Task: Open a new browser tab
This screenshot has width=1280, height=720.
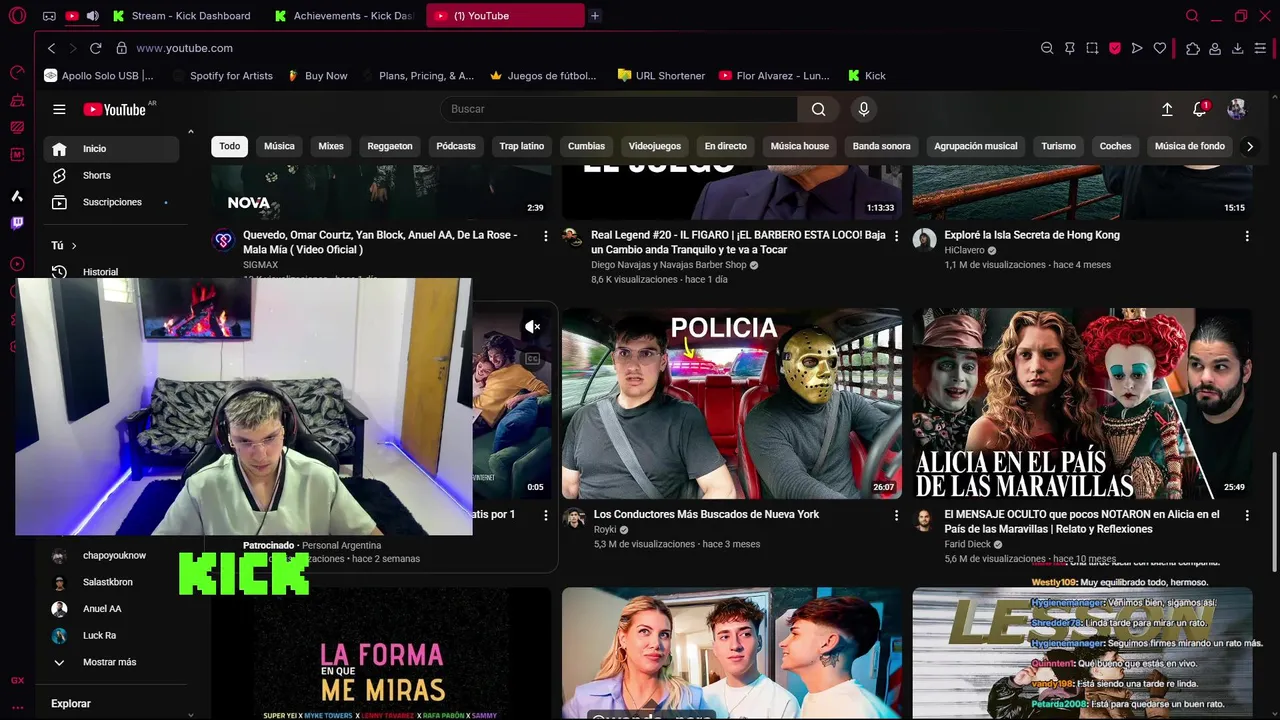Action: coord(595,16)
